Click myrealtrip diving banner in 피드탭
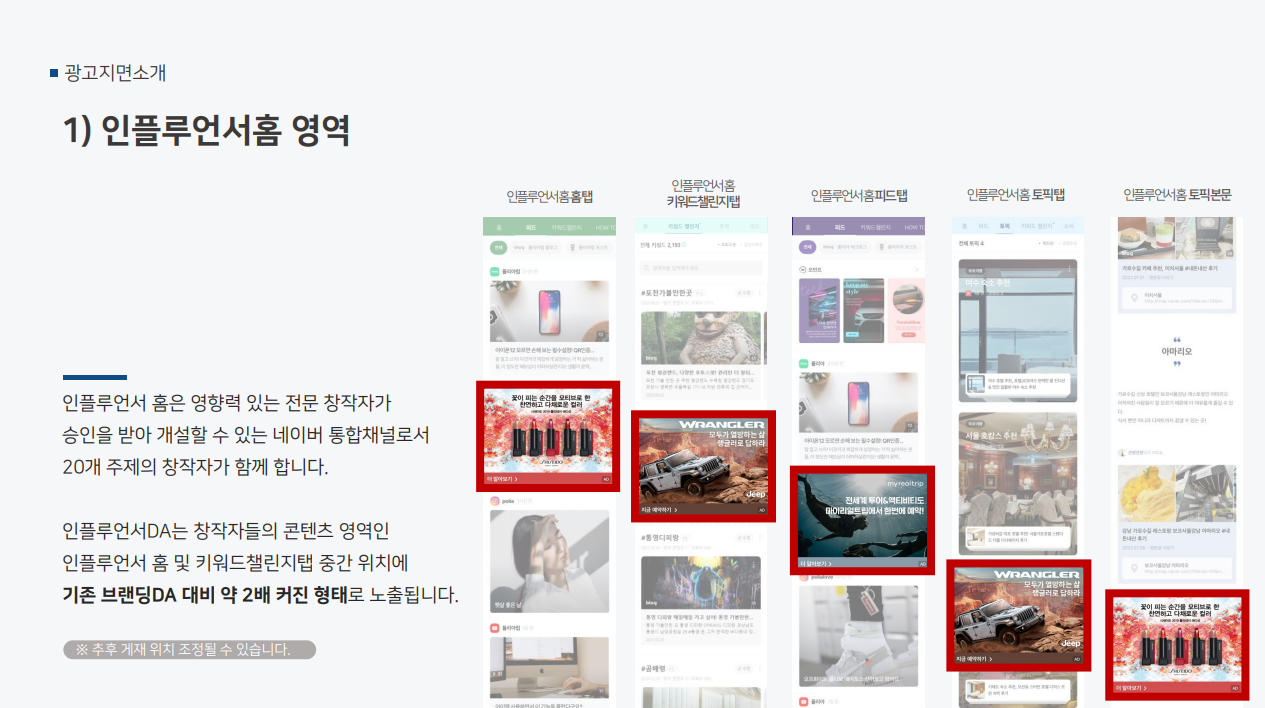 tap(862, 520)
